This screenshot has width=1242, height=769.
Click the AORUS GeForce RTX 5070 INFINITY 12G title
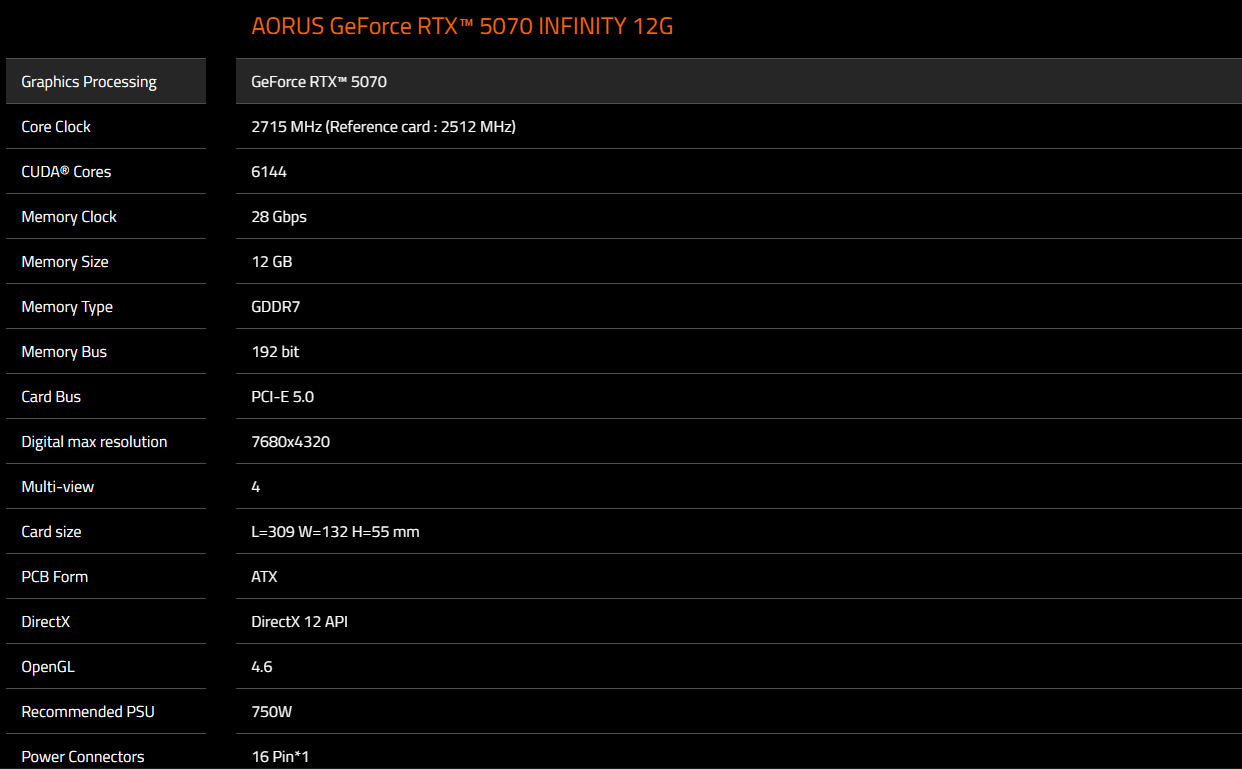(462, 26)
